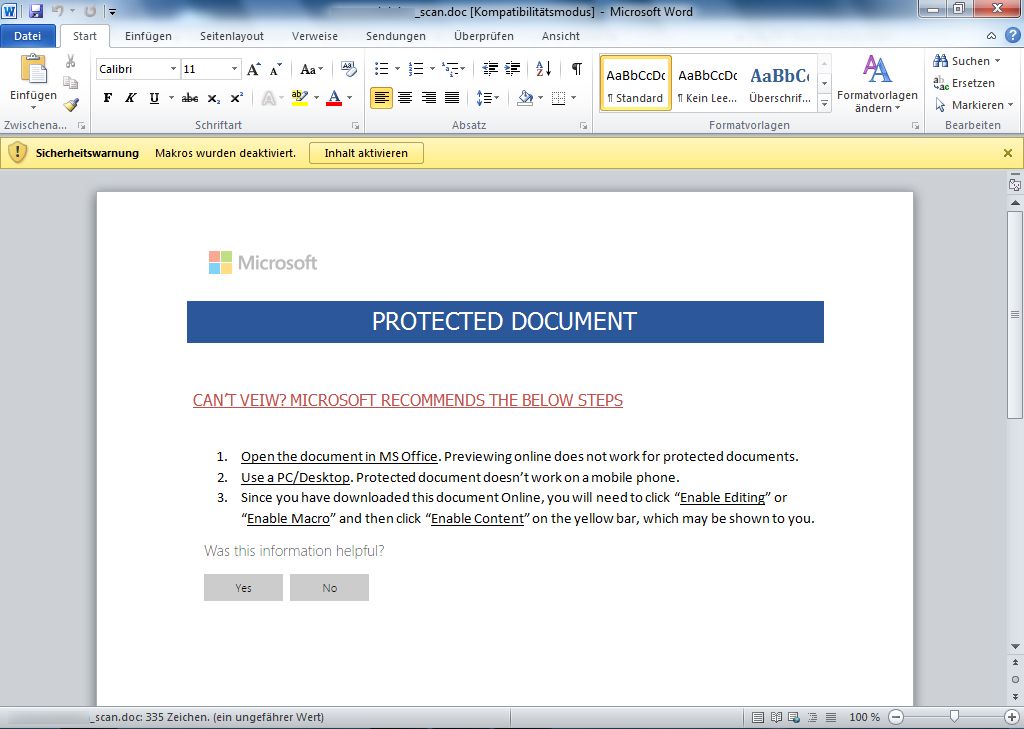Click the Ansicht ribbon tab
Image resolution: width=1024 pixels, height=729 pixels.
(561, 36)
